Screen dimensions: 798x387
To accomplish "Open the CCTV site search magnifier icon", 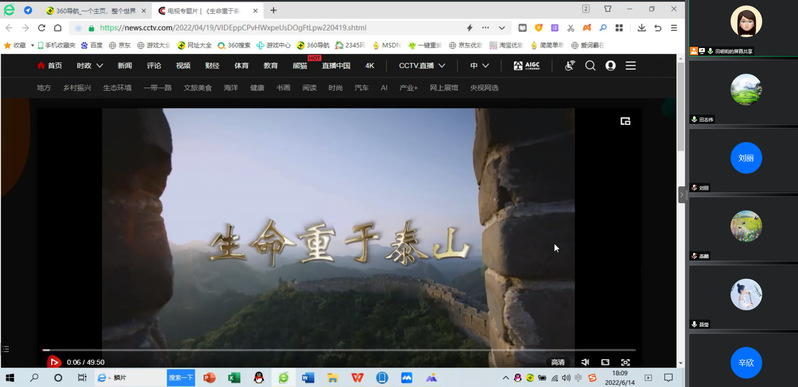I will [590, 66].
